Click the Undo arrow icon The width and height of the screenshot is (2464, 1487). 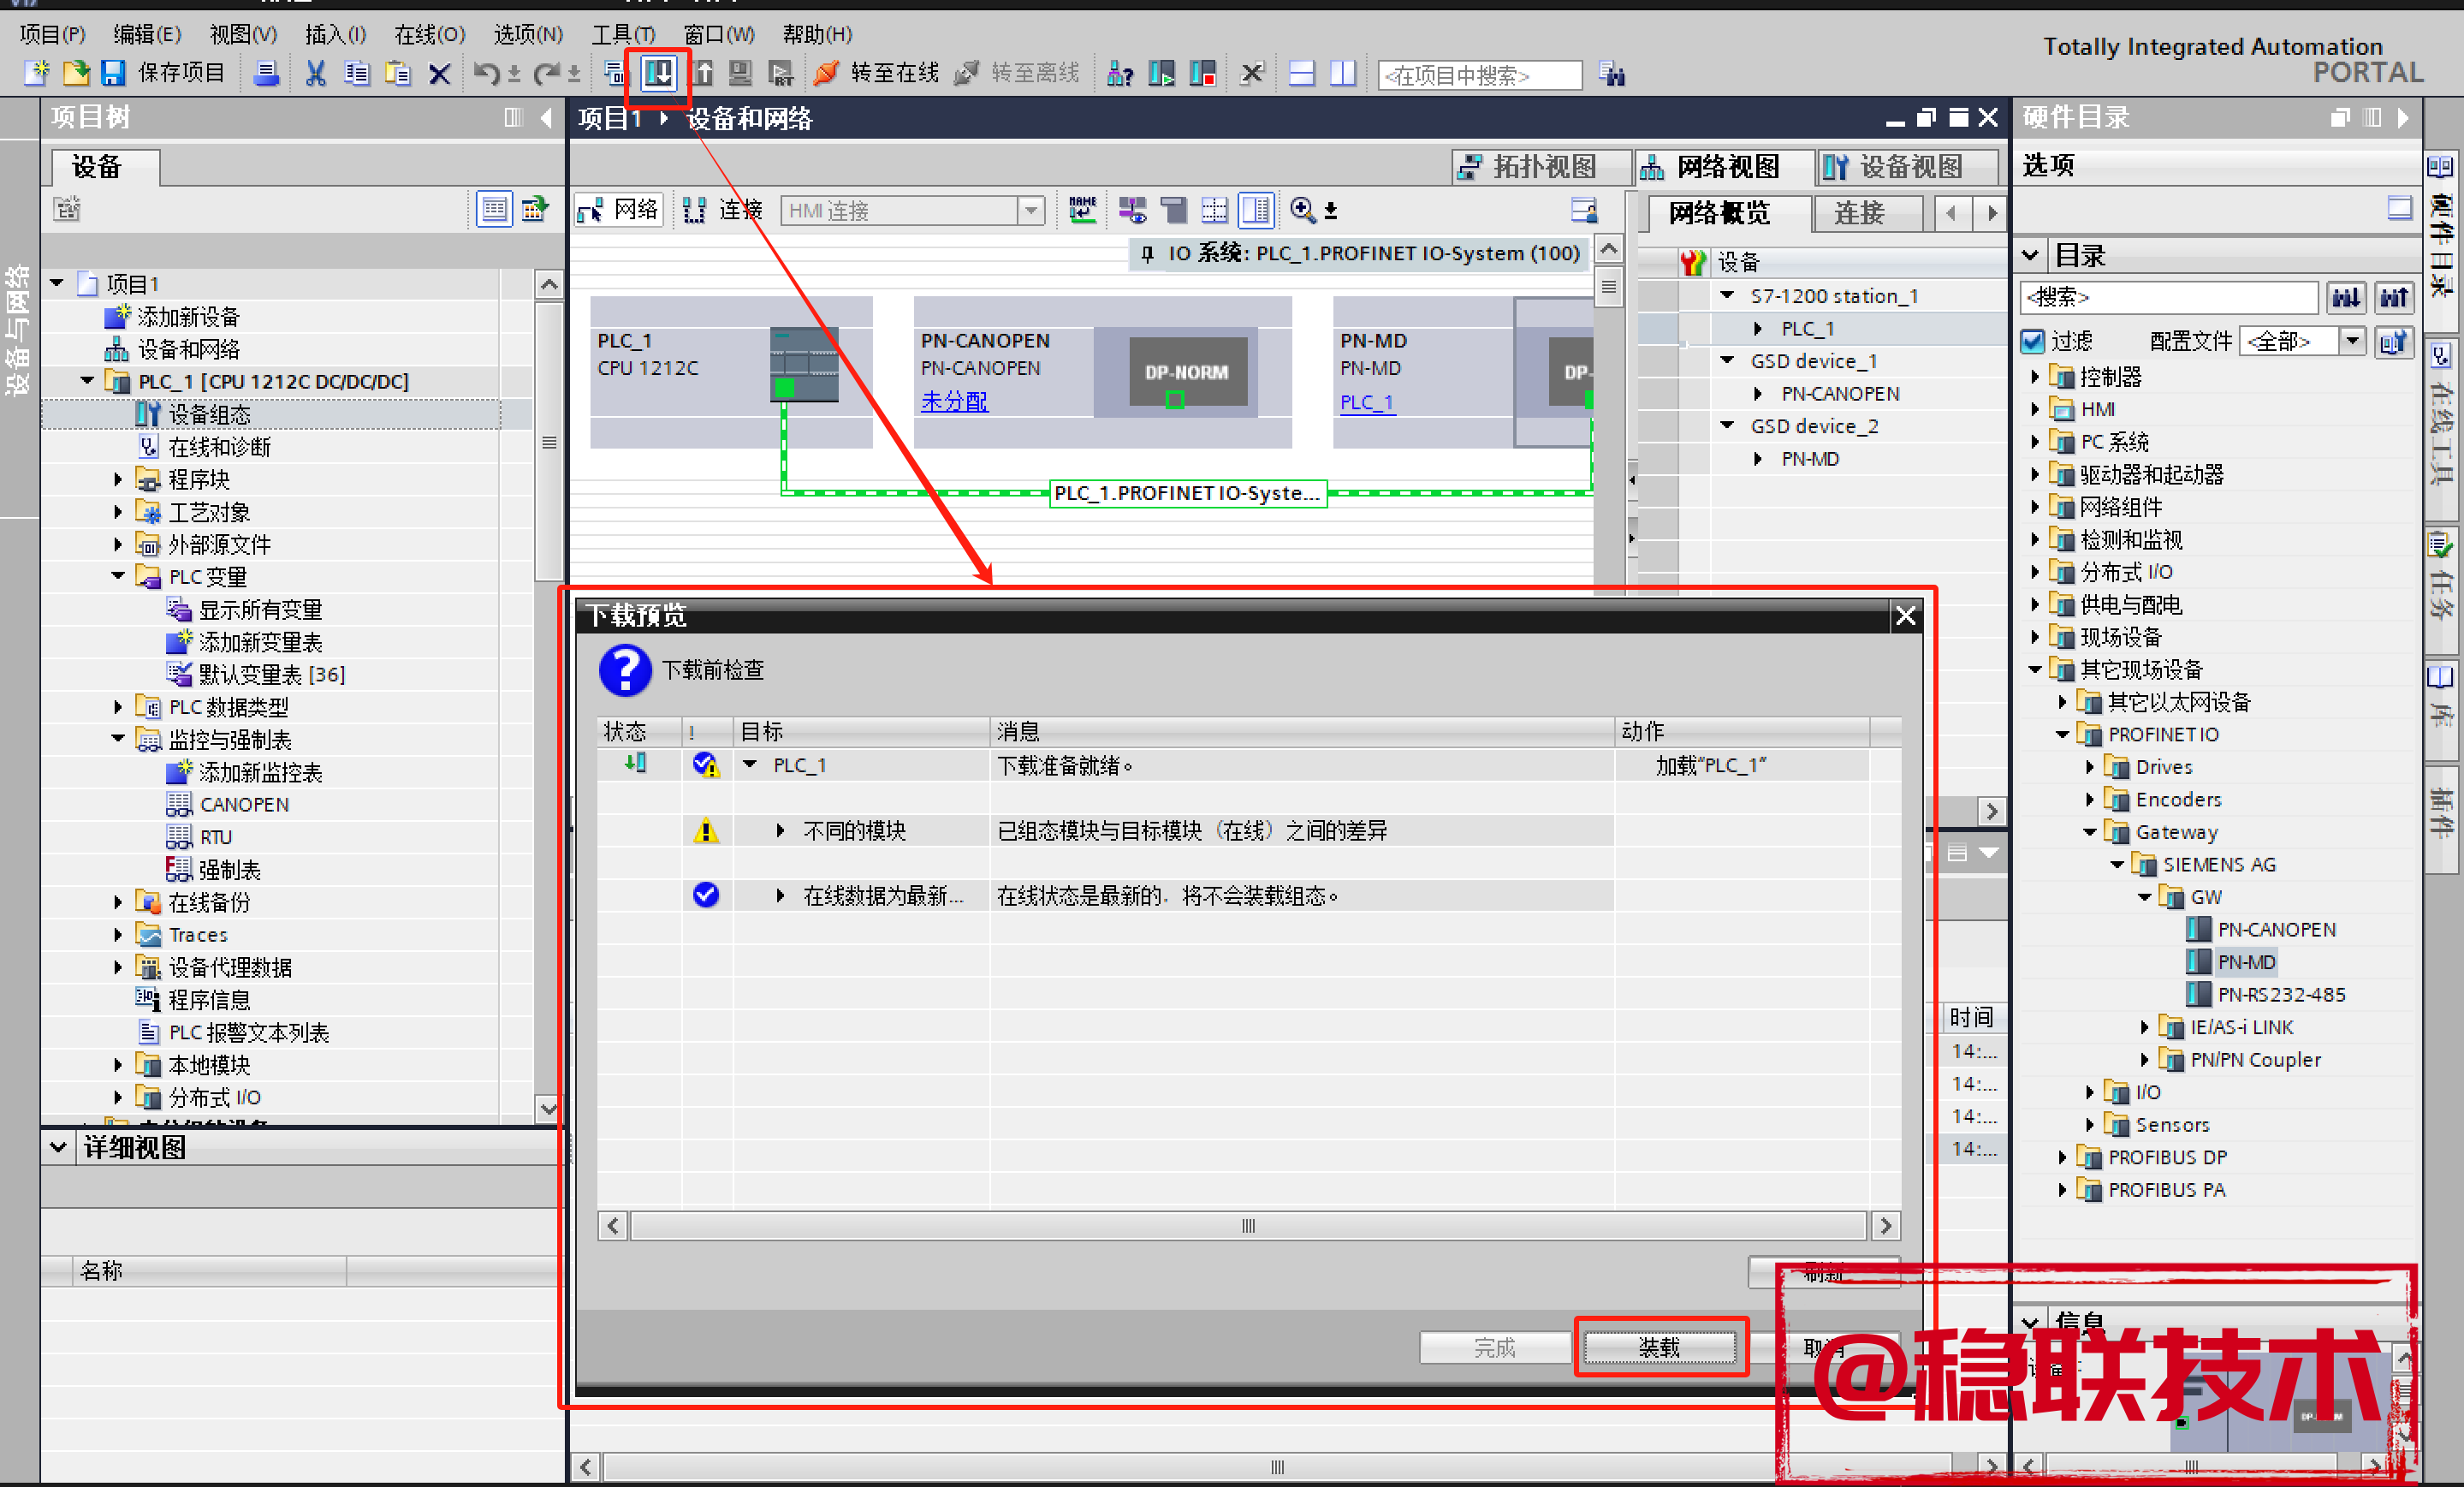[x=487, y=73]
